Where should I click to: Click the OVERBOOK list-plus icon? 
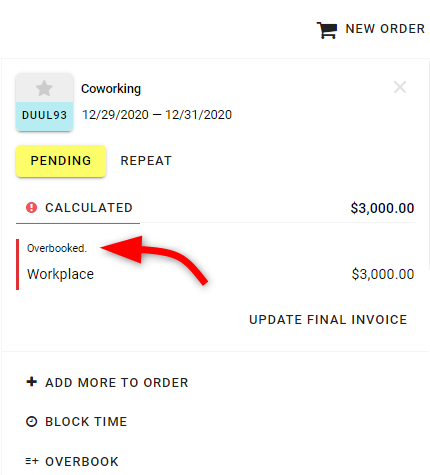[x=32, y=461]
